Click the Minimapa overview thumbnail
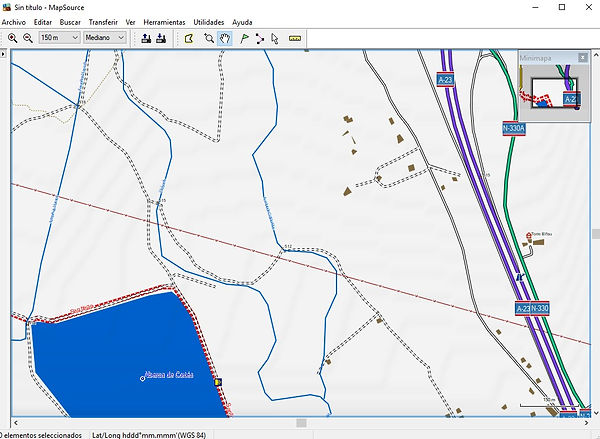600x439 pixels. click(x=554, y=92)
